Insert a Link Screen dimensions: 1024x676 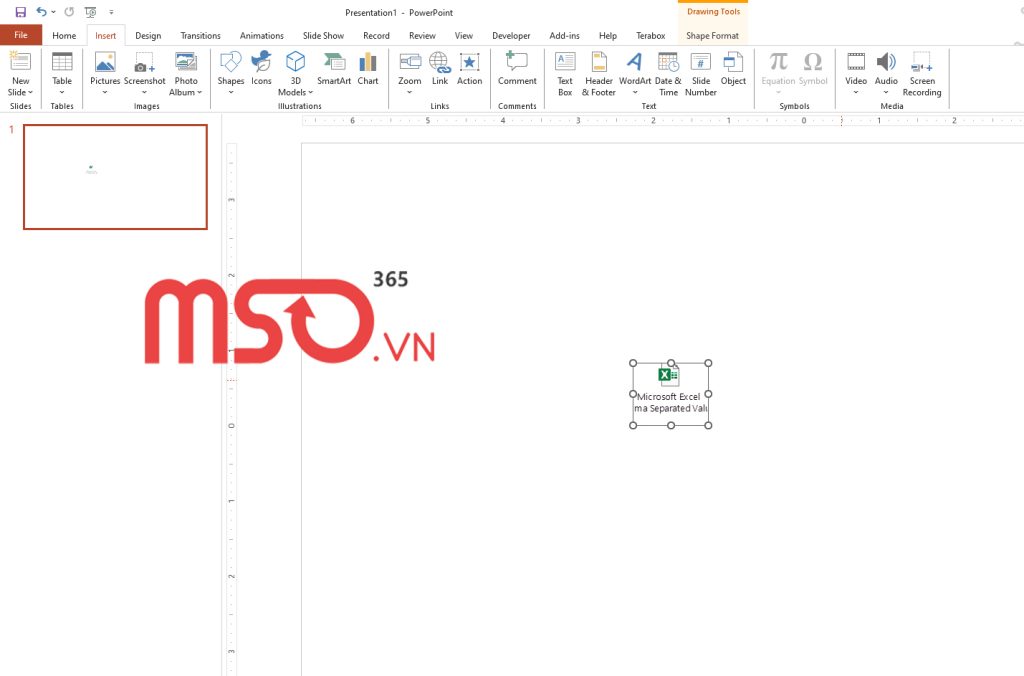[440, 68]
